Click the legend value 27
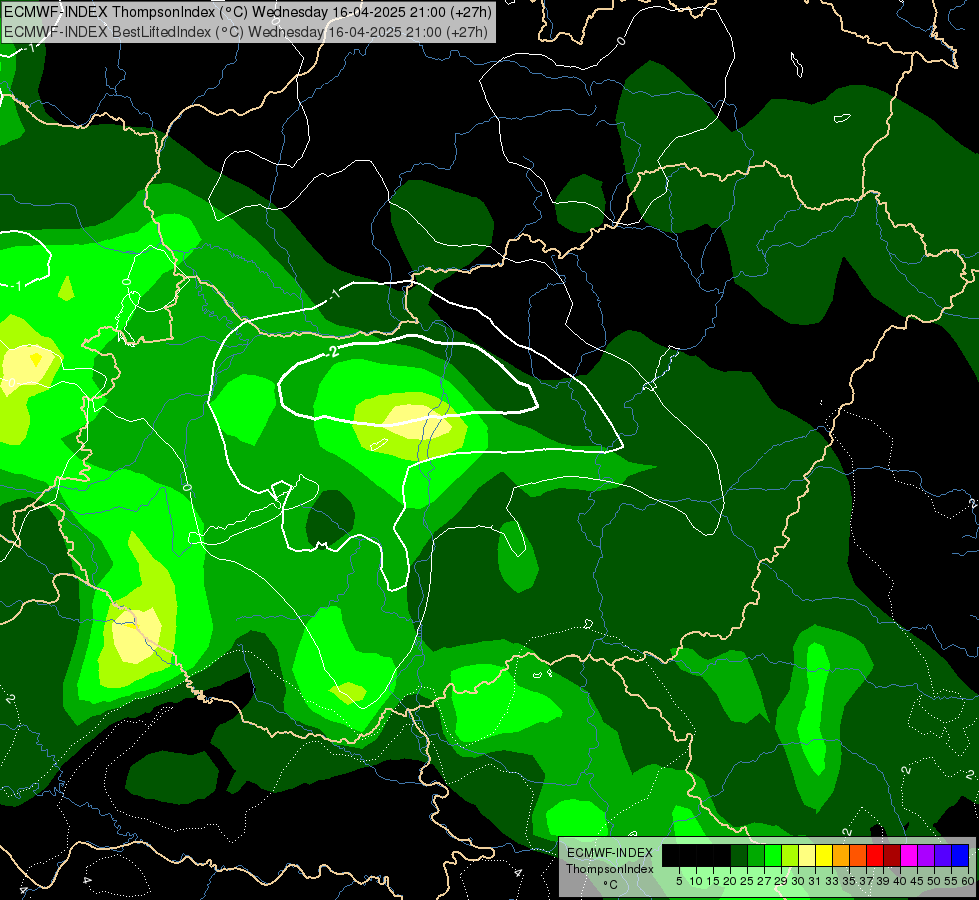979x900 pixels. click(x=764, y=881)
